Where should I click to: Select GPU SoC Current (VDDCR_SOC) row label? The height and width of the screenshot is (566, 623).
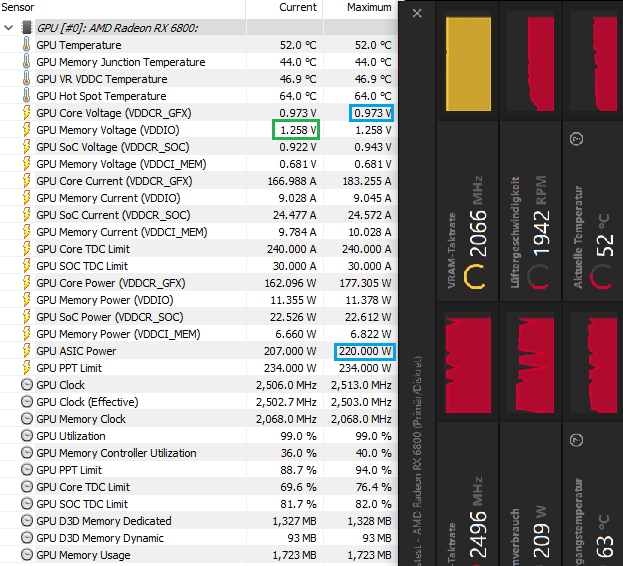[113, 215]
